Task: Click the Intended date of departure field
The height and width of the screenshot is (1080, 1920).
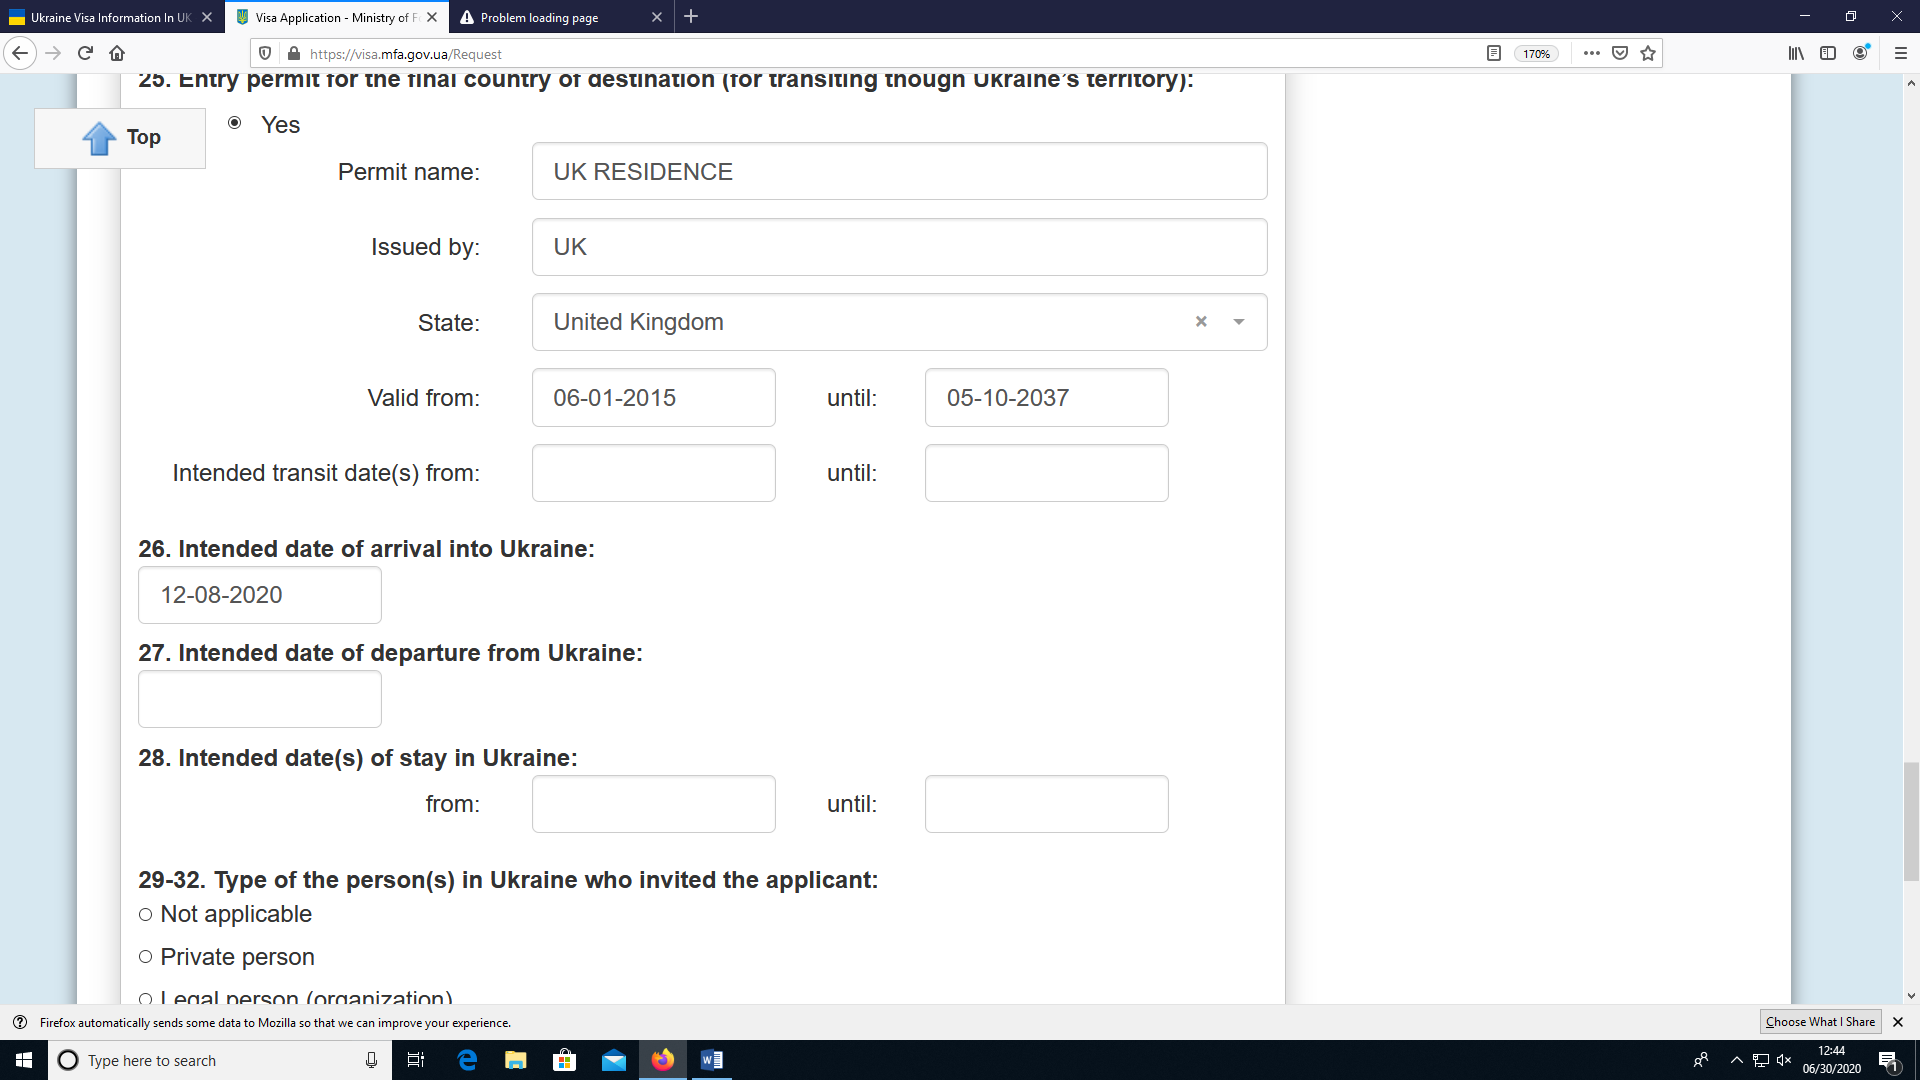Action: [259, 699]
